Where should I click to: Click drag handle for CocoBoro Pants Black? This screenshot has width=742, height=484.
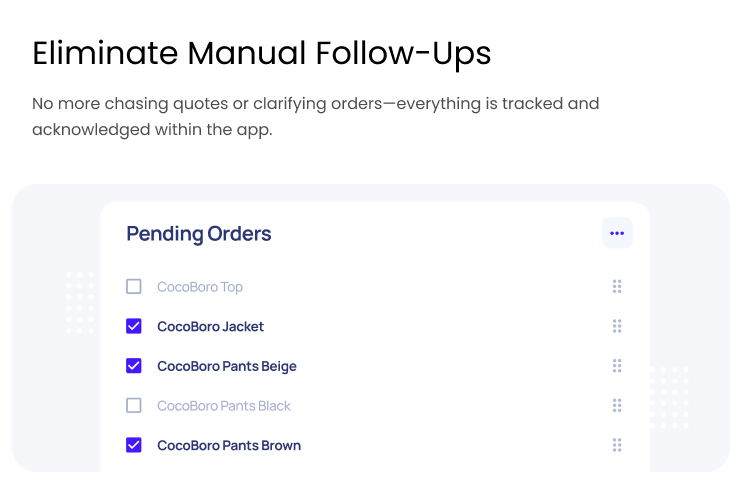point(617,406)
